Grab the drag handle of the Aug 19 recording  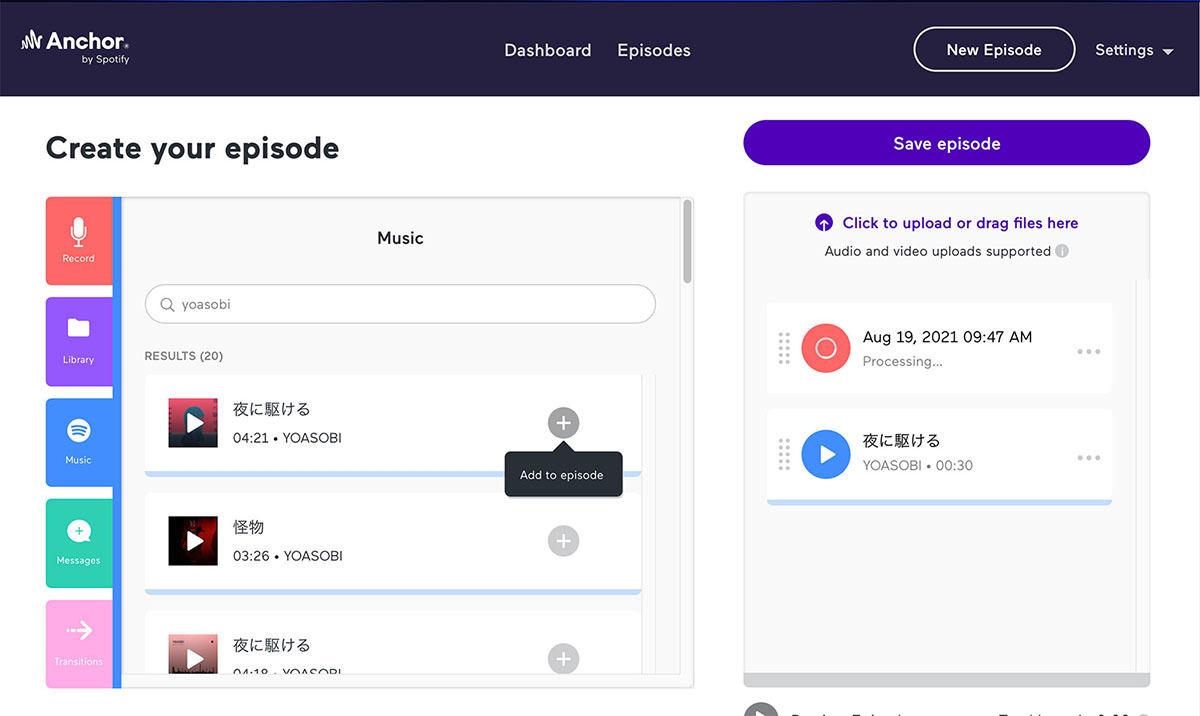(x=784, y=348)
